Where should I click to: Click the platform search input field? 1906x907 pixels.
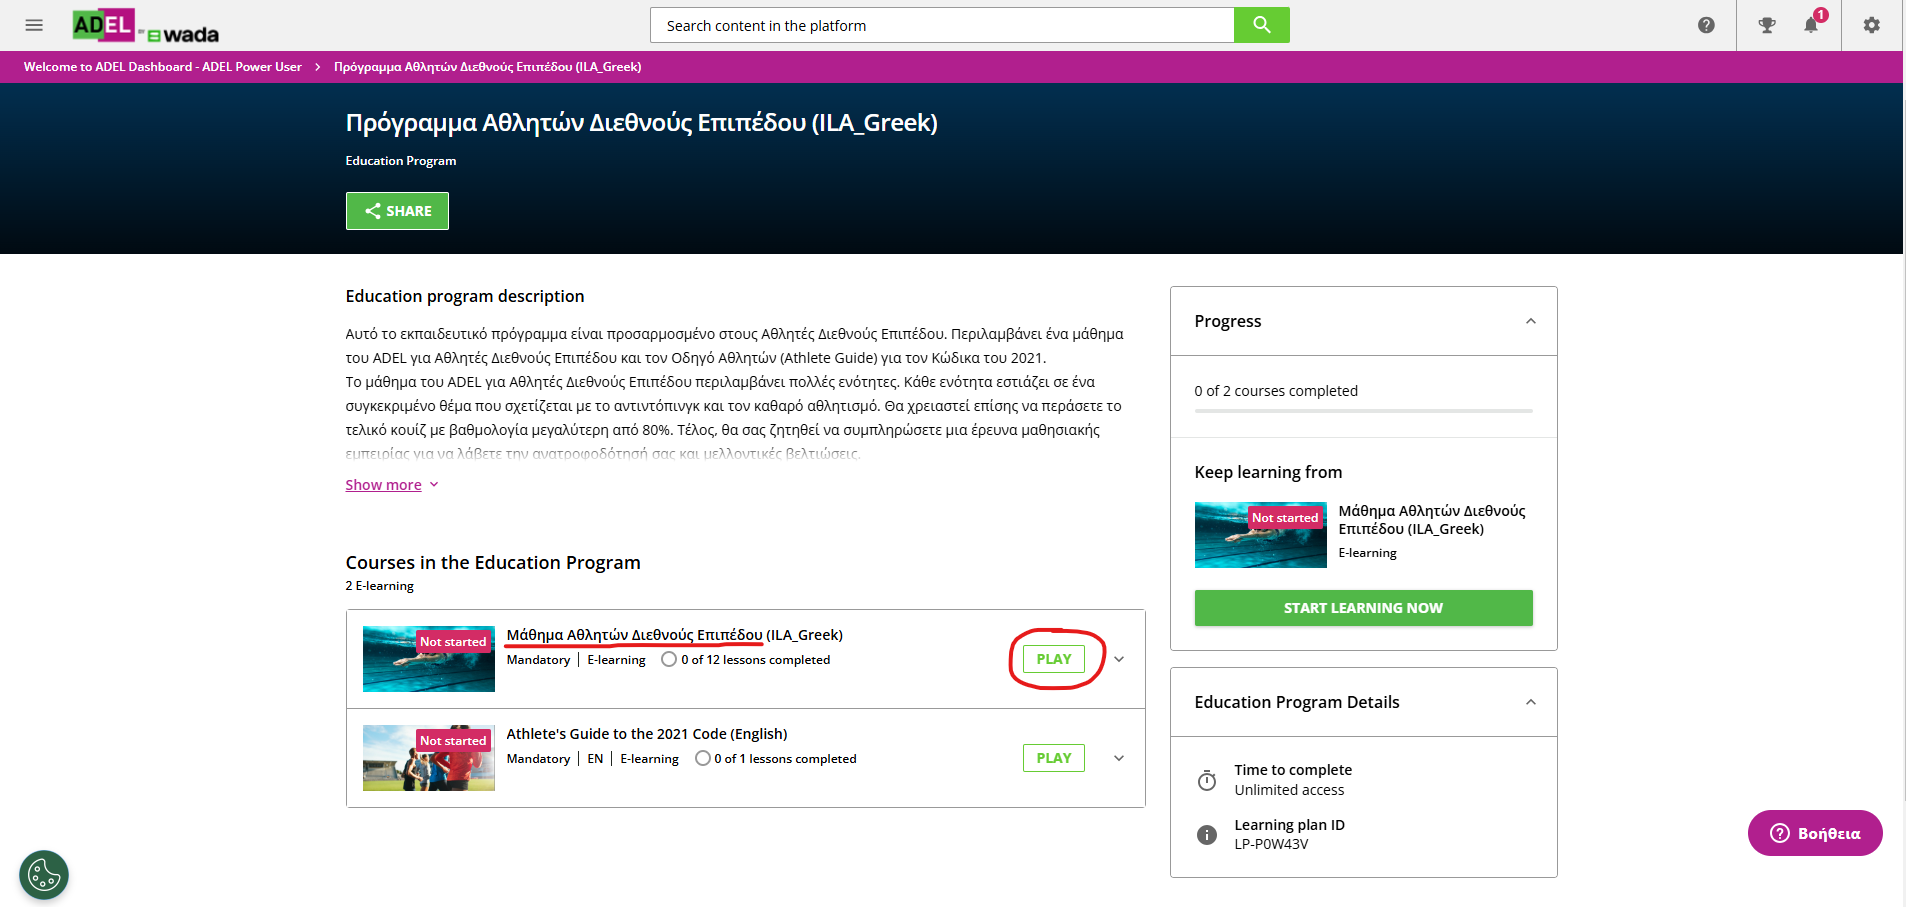[941, 26]
